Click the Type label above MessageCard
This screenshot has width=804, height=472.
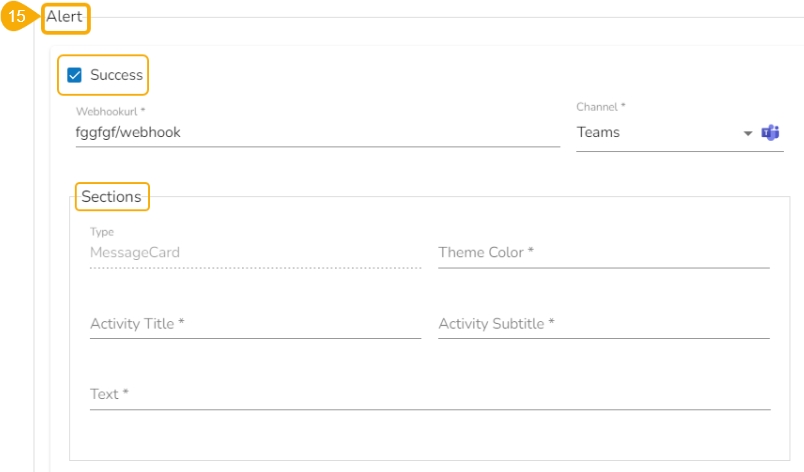coord(102,232)
